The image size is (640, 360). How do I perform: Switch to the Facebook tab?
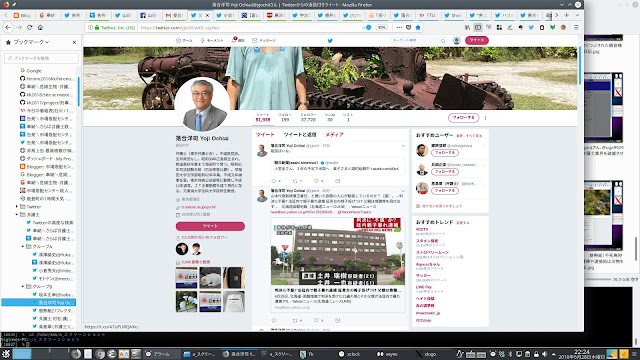tap(149, 15)
